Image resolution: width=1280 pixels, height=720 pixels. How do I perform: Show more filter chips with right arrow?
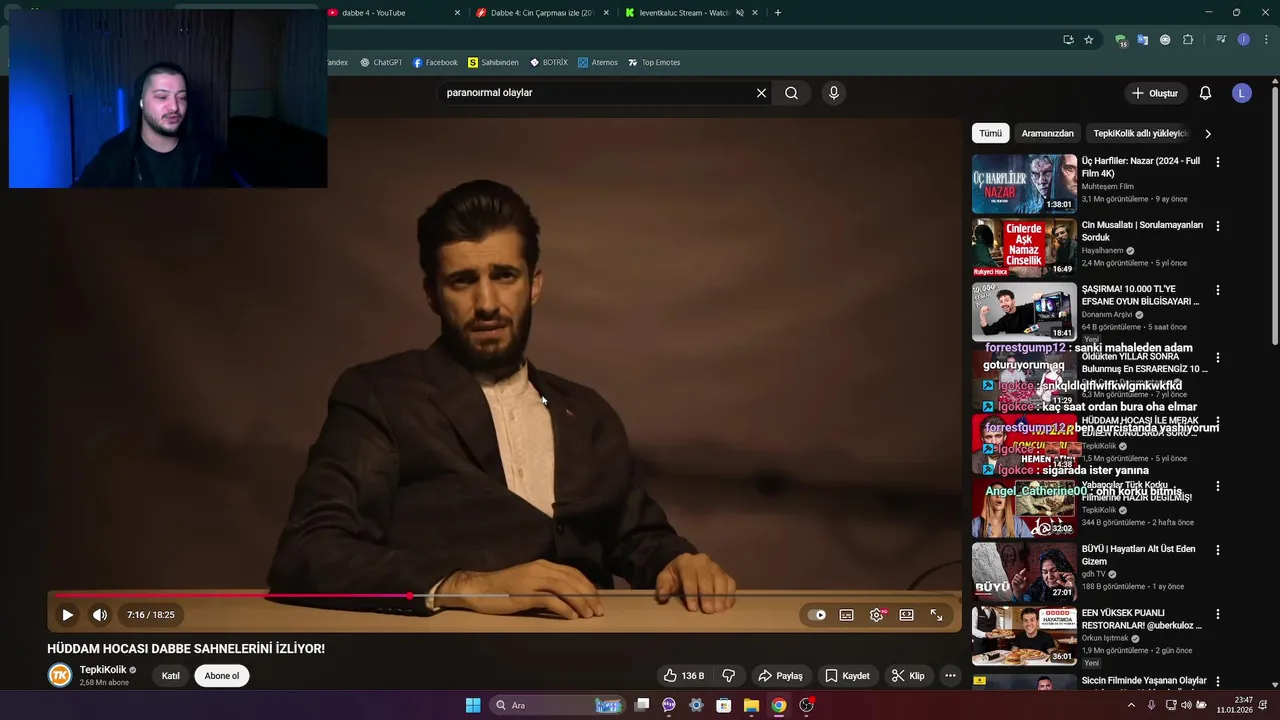pyautogui.click(x=1208, y=134)
